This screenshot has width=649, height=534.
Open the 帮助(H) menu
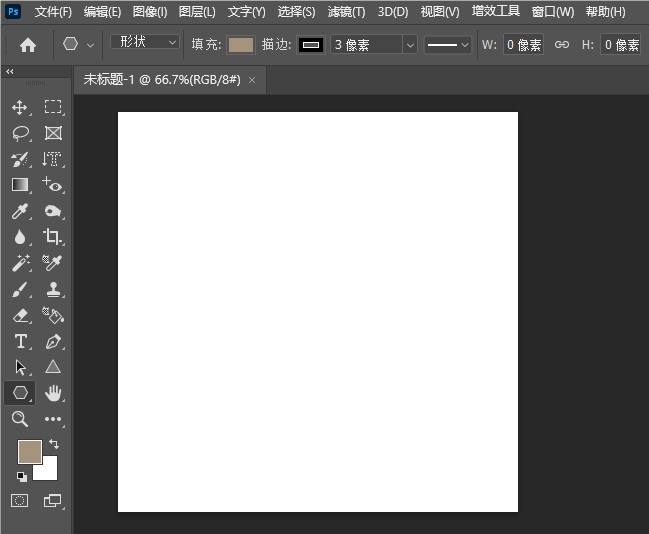pos(606,12)
